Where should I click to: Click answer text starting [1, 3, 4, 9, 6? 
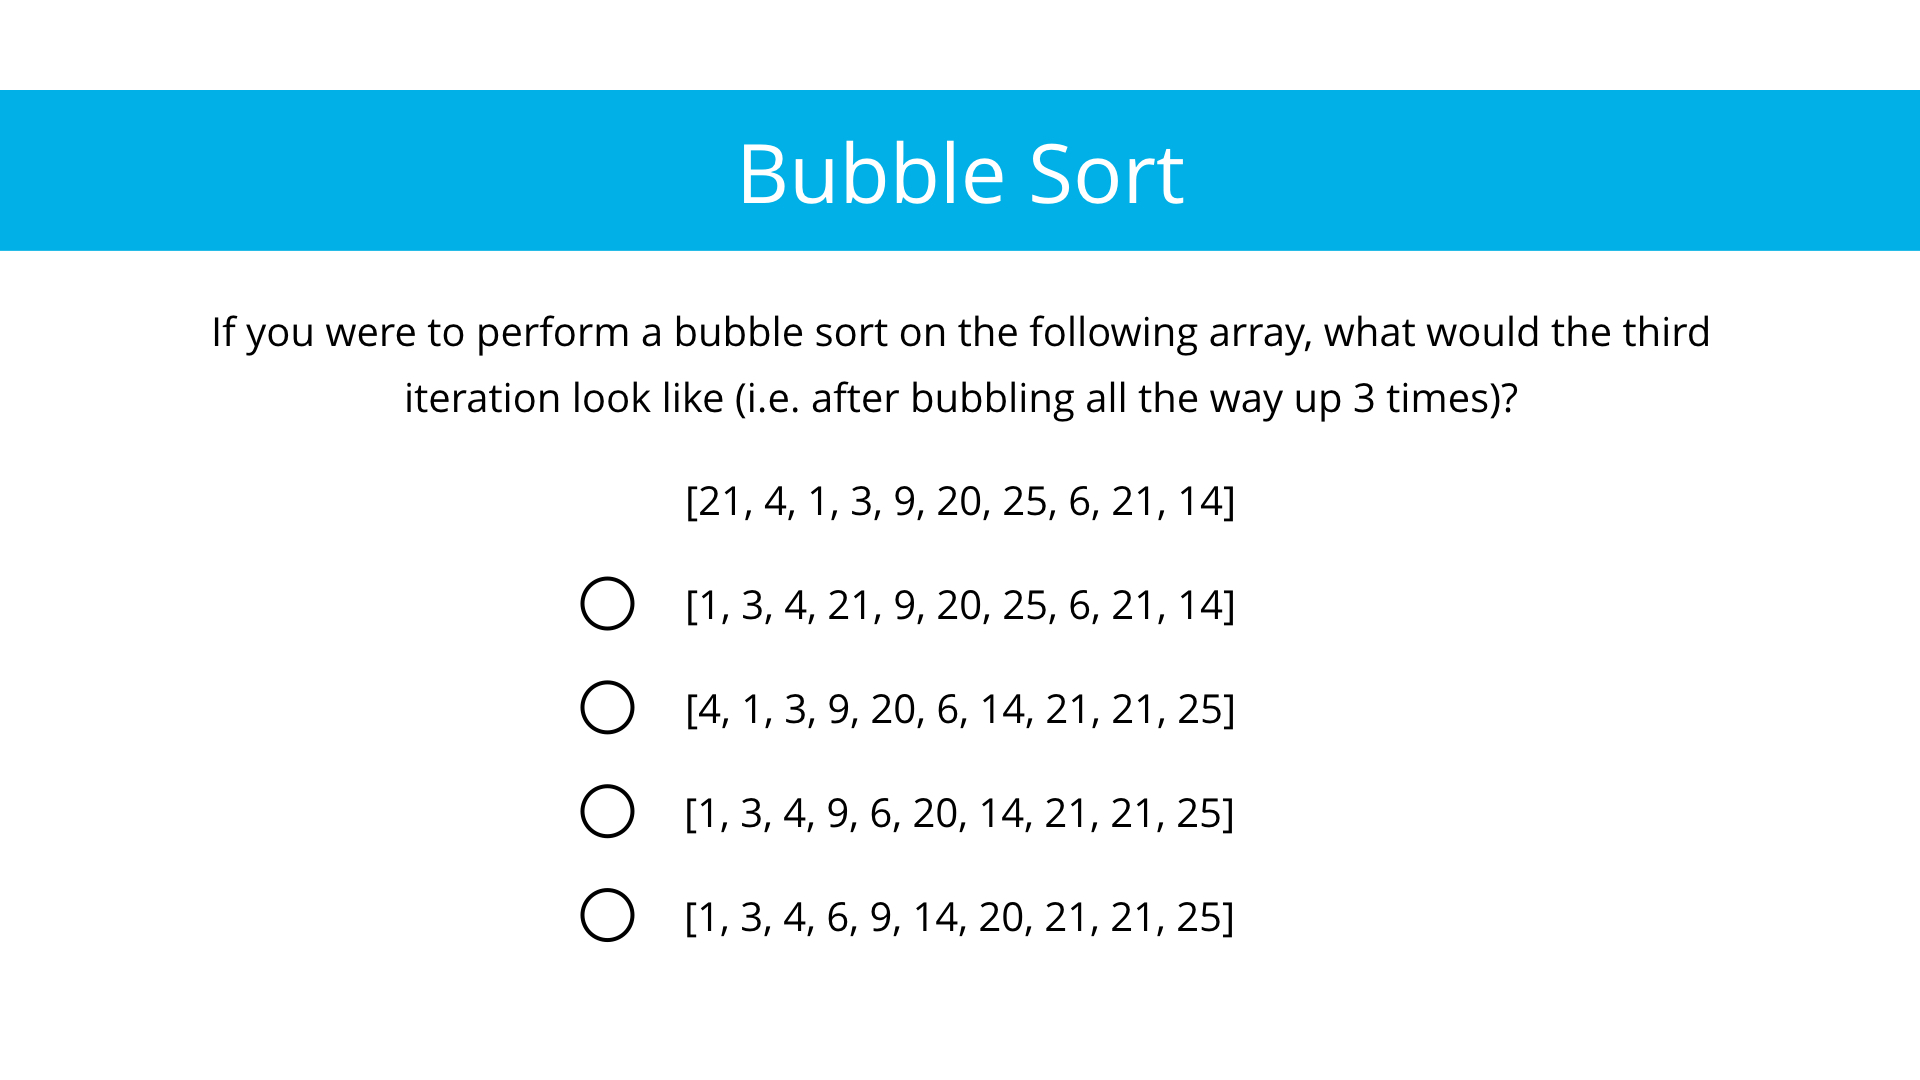960,814
